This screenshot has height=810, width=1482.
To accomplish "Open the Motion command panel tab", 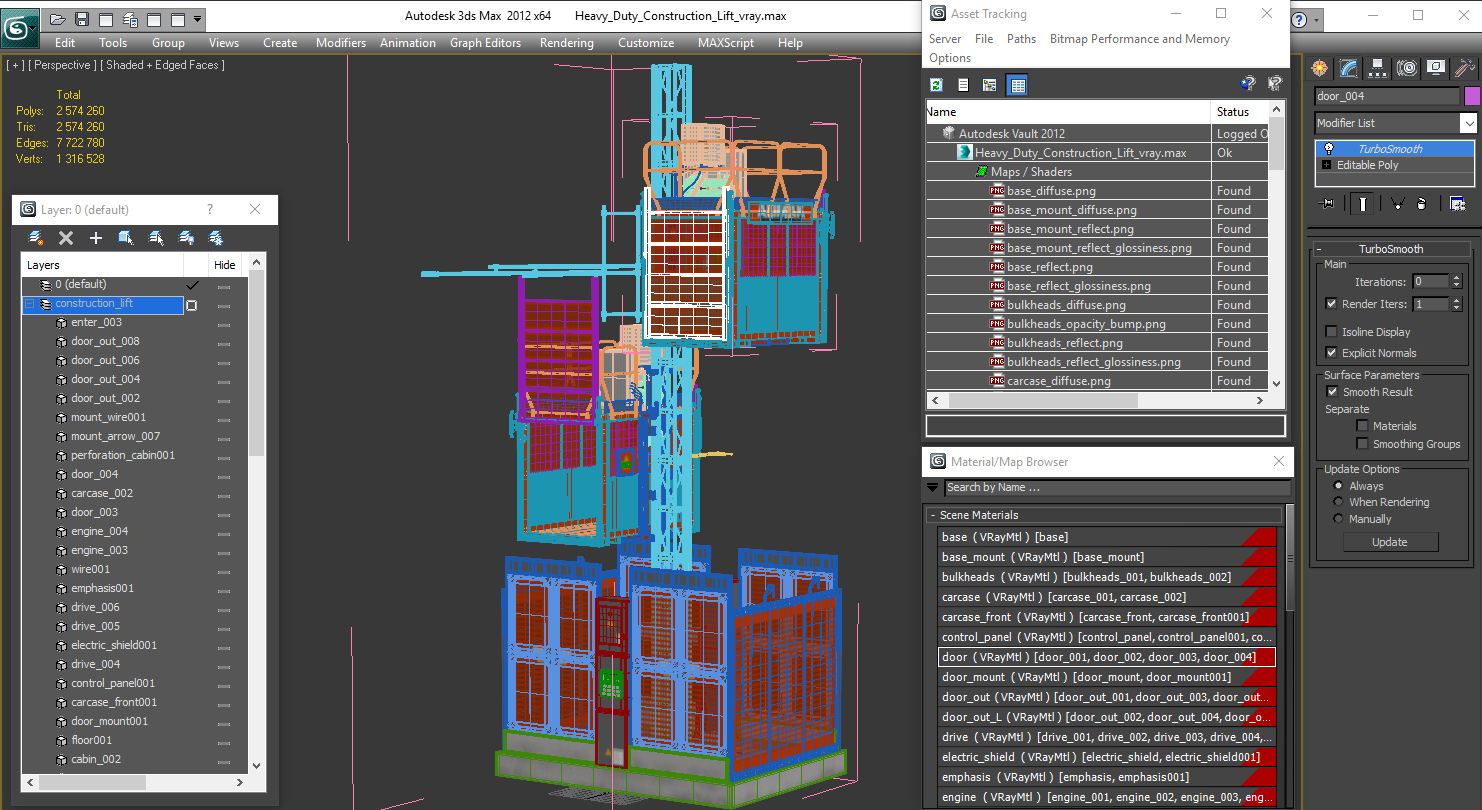I will (1407, 68).
